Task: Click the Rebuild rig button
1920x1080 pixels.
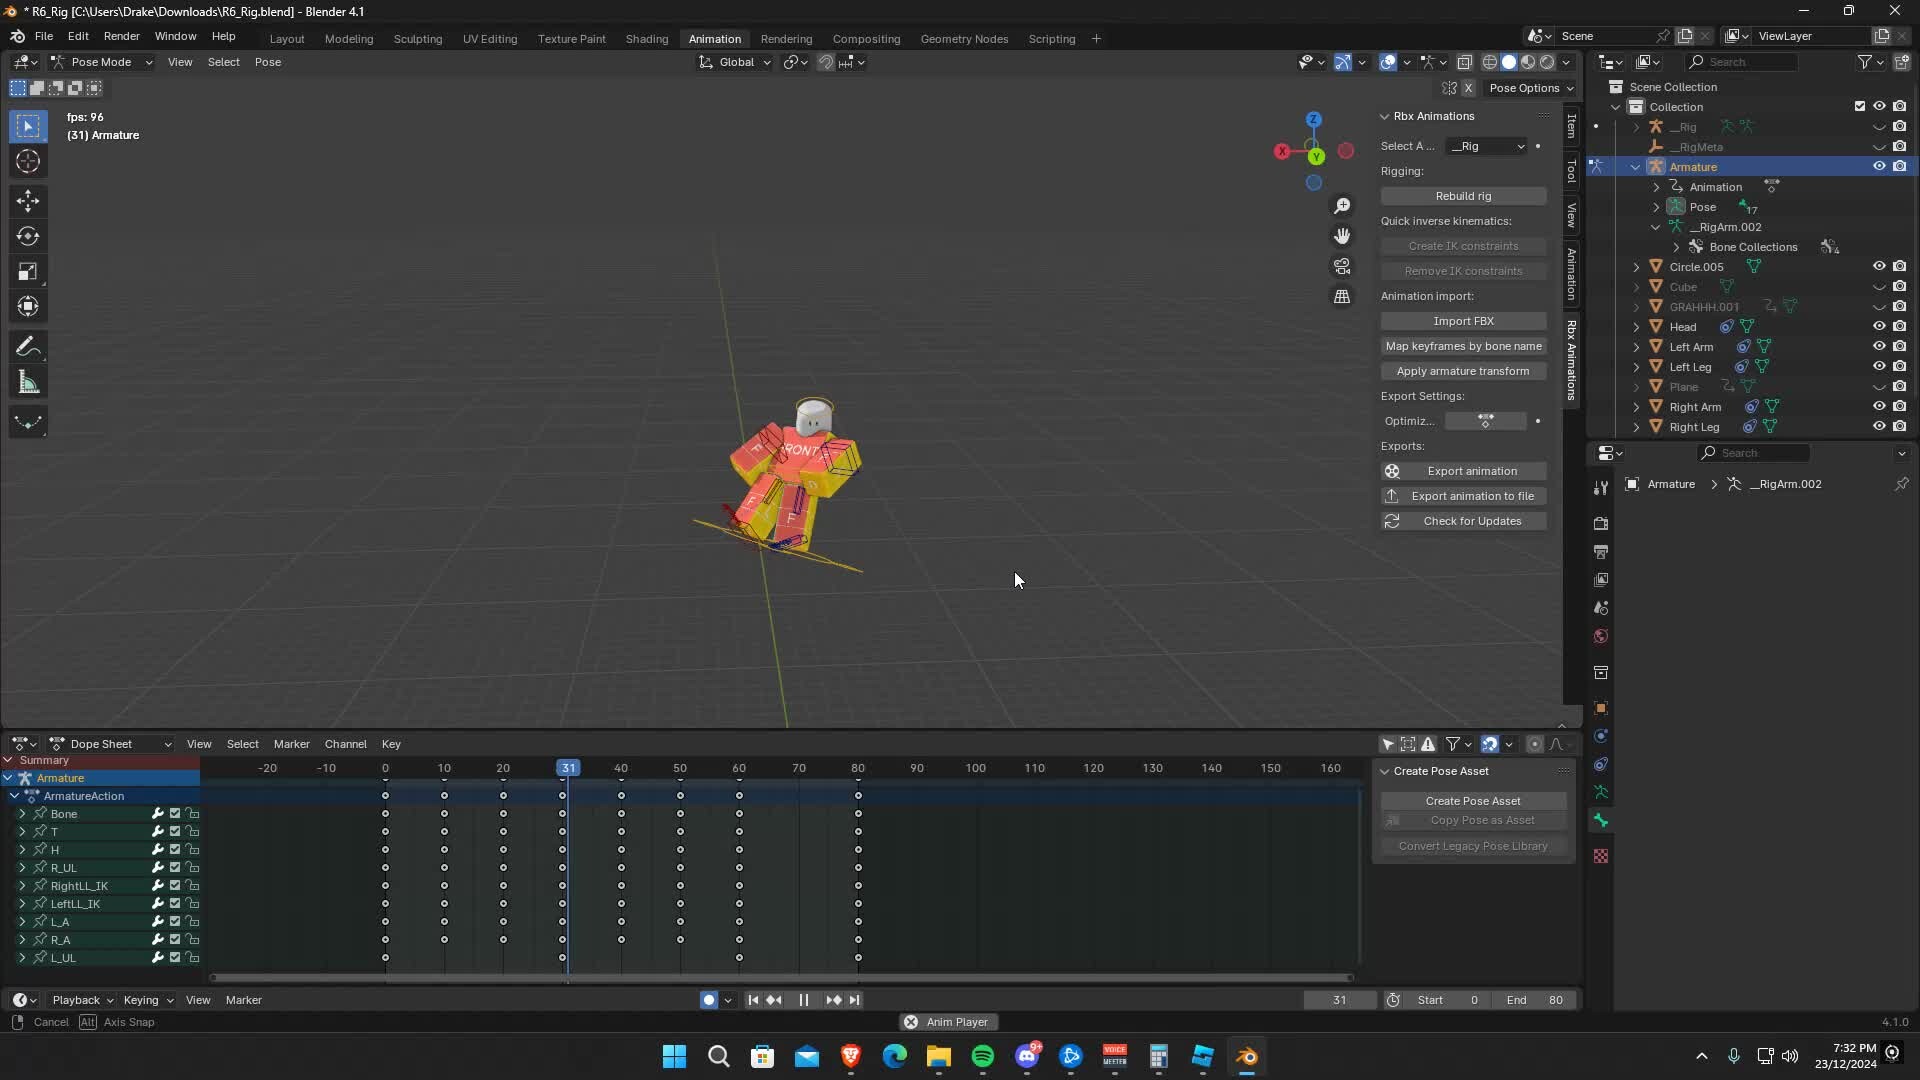Action: click(x=1462, y=195)
